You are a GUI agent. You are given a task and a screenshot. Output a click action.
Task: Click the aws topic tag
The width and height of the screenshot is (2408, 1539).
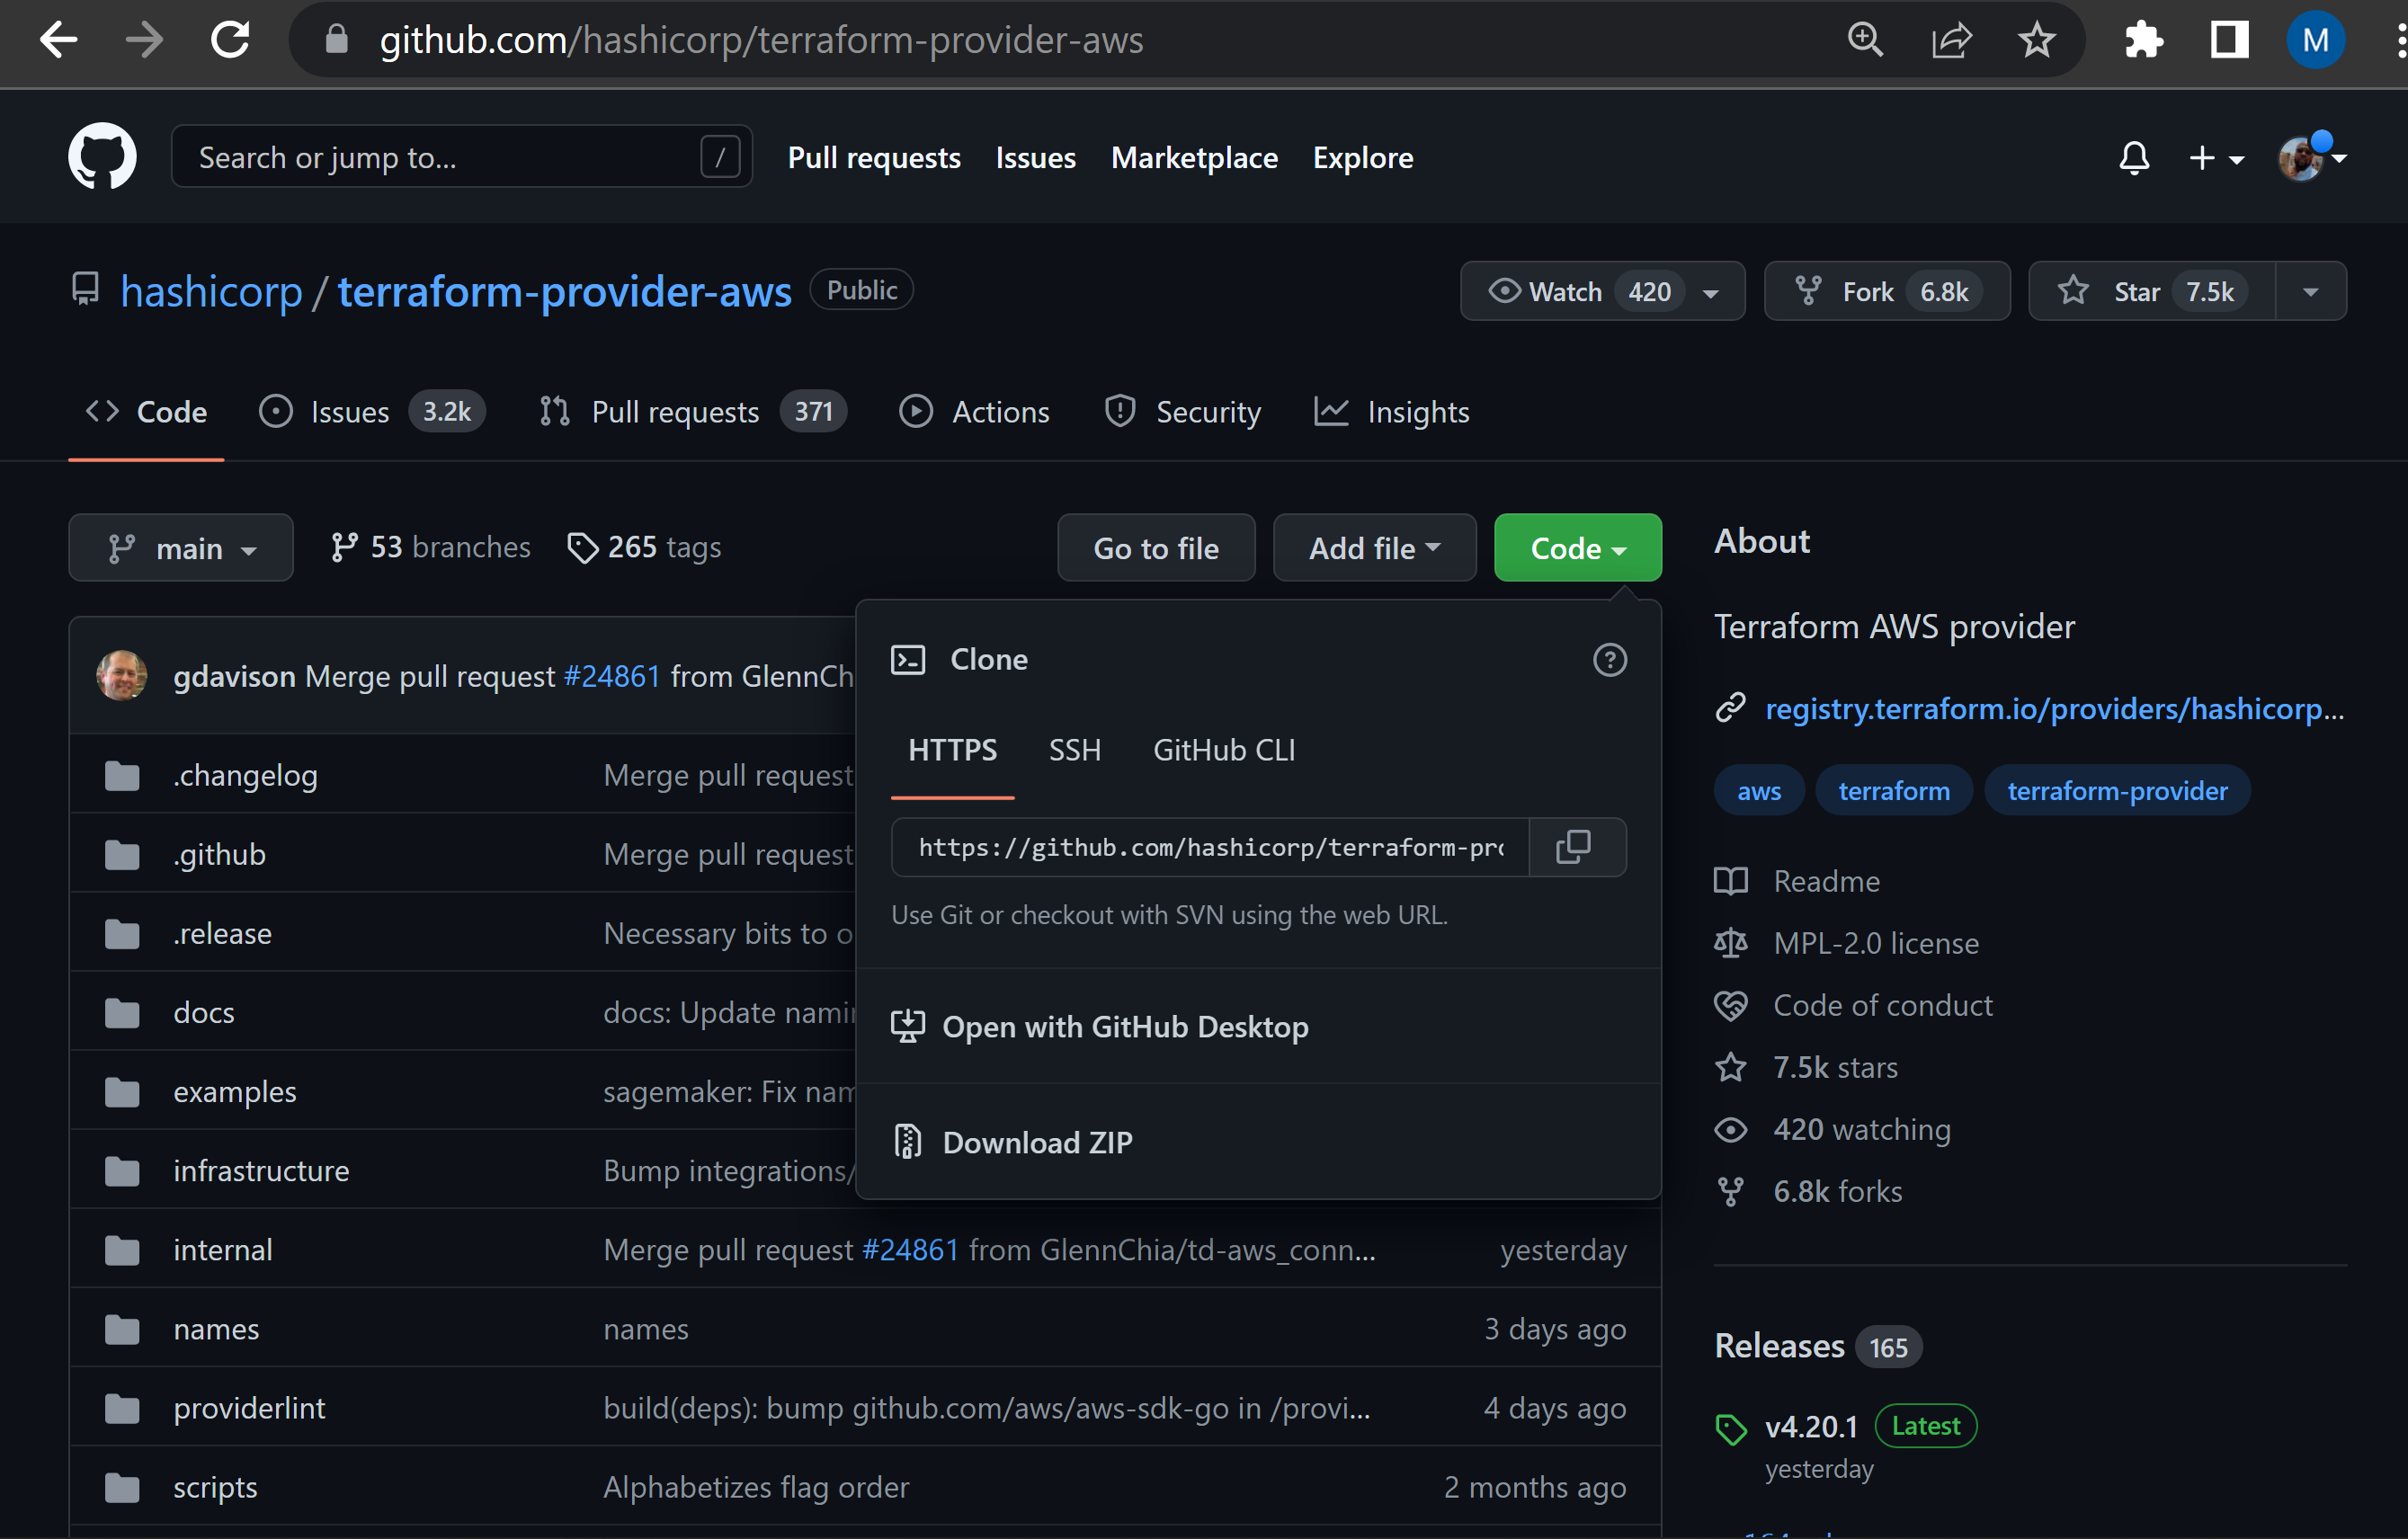(1759, 790)
